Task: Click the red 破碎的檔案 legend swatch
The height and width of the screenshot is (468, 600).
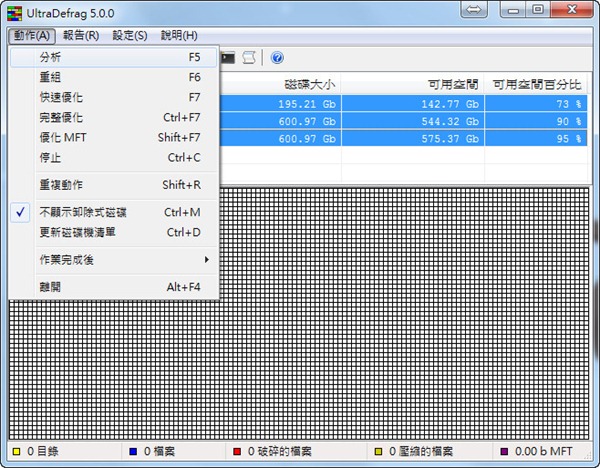Action: tap(237, 452)
